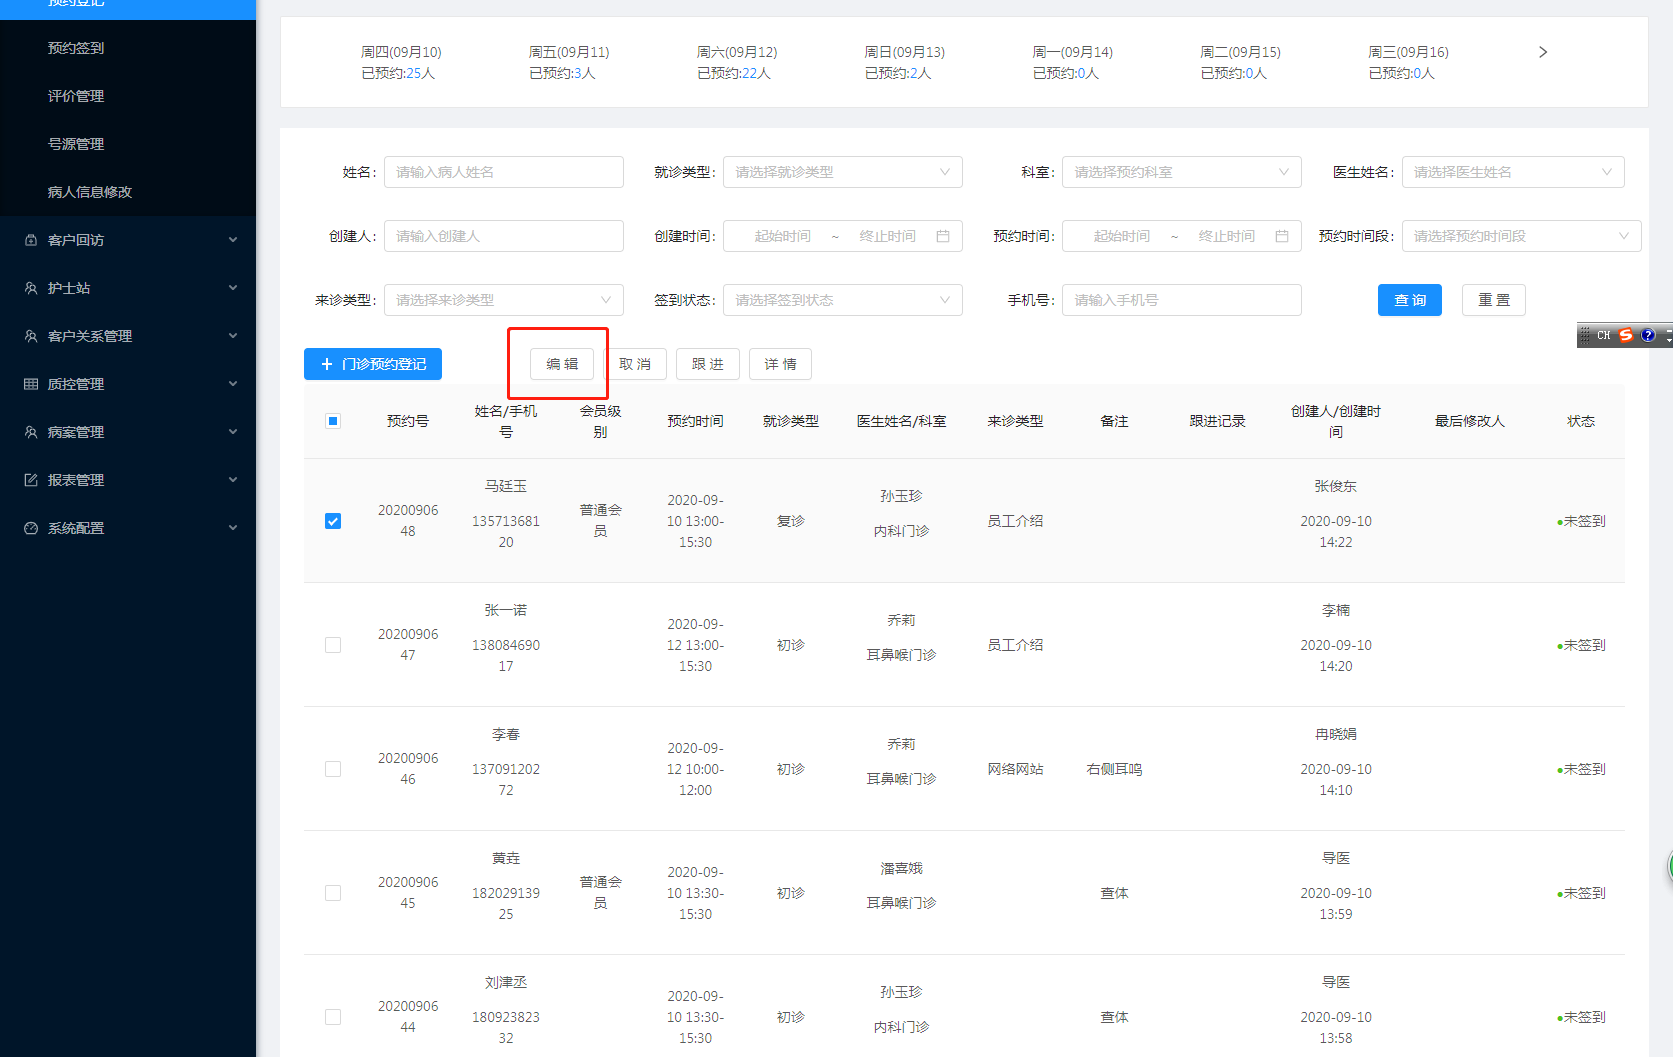This screenshot has height=1057, width=1673.
Task: Check the row for 刘津丞
Action: 333,1017
